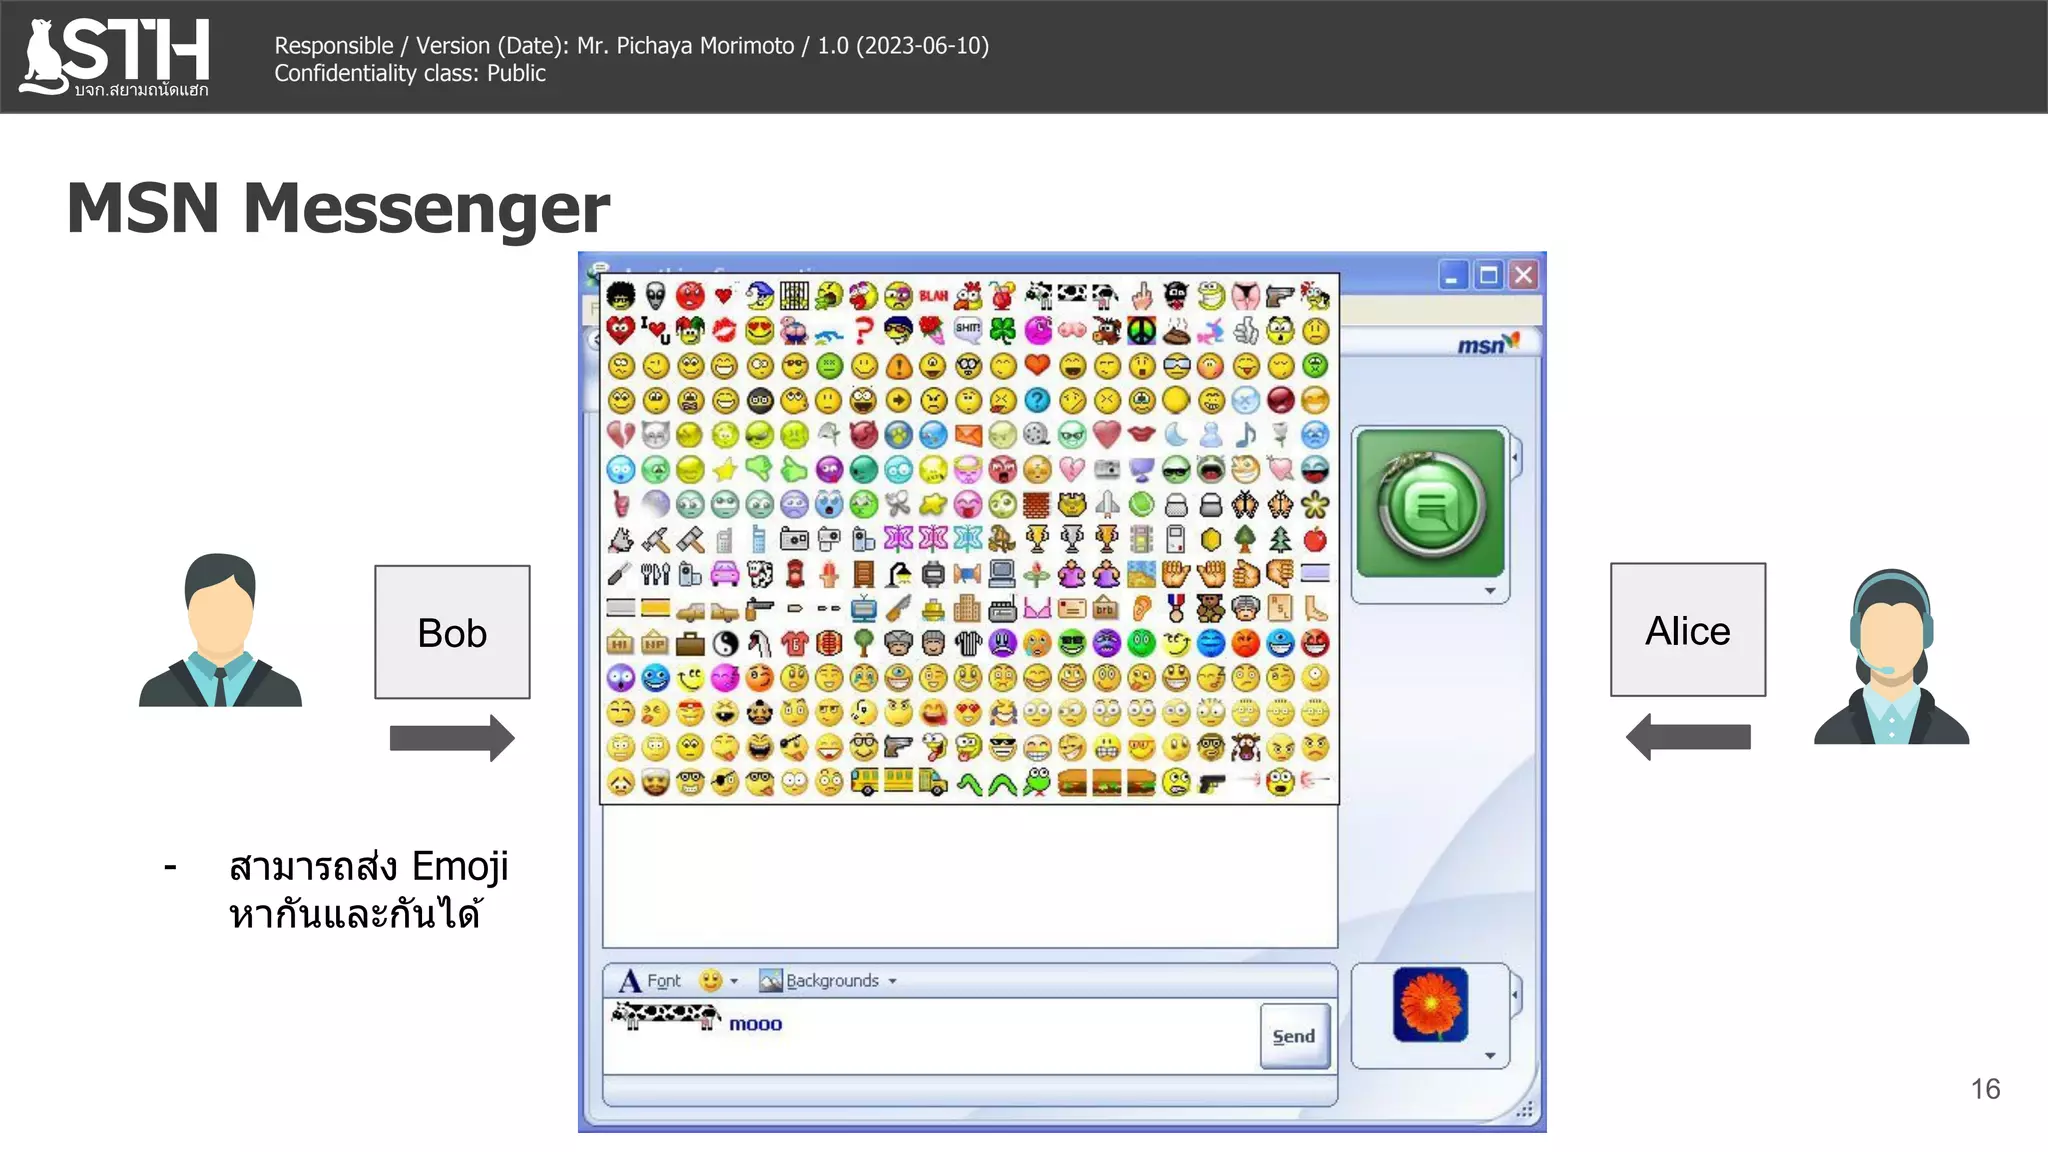Insert the white swan emoticon
The image size is (2048, 1152).
tap(759, 643)
